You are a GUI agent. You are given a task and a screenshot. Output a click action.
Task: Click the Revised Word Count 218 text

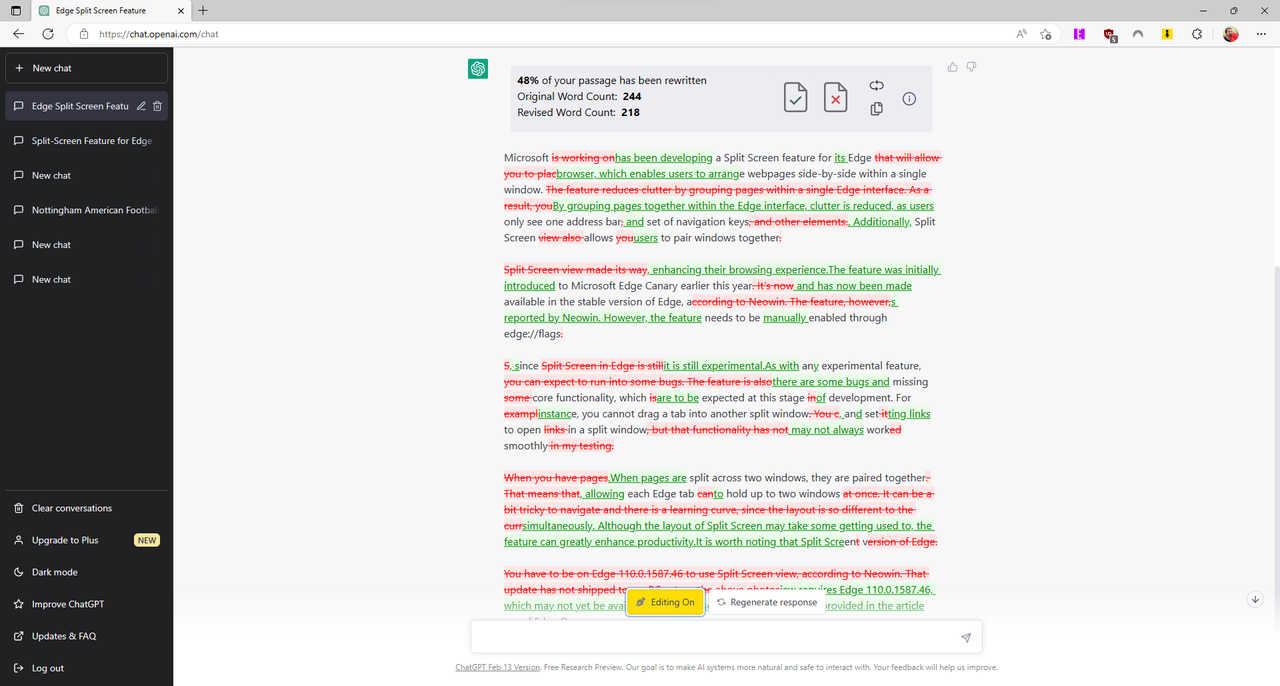pyautogui.click(x=578, y=112)
